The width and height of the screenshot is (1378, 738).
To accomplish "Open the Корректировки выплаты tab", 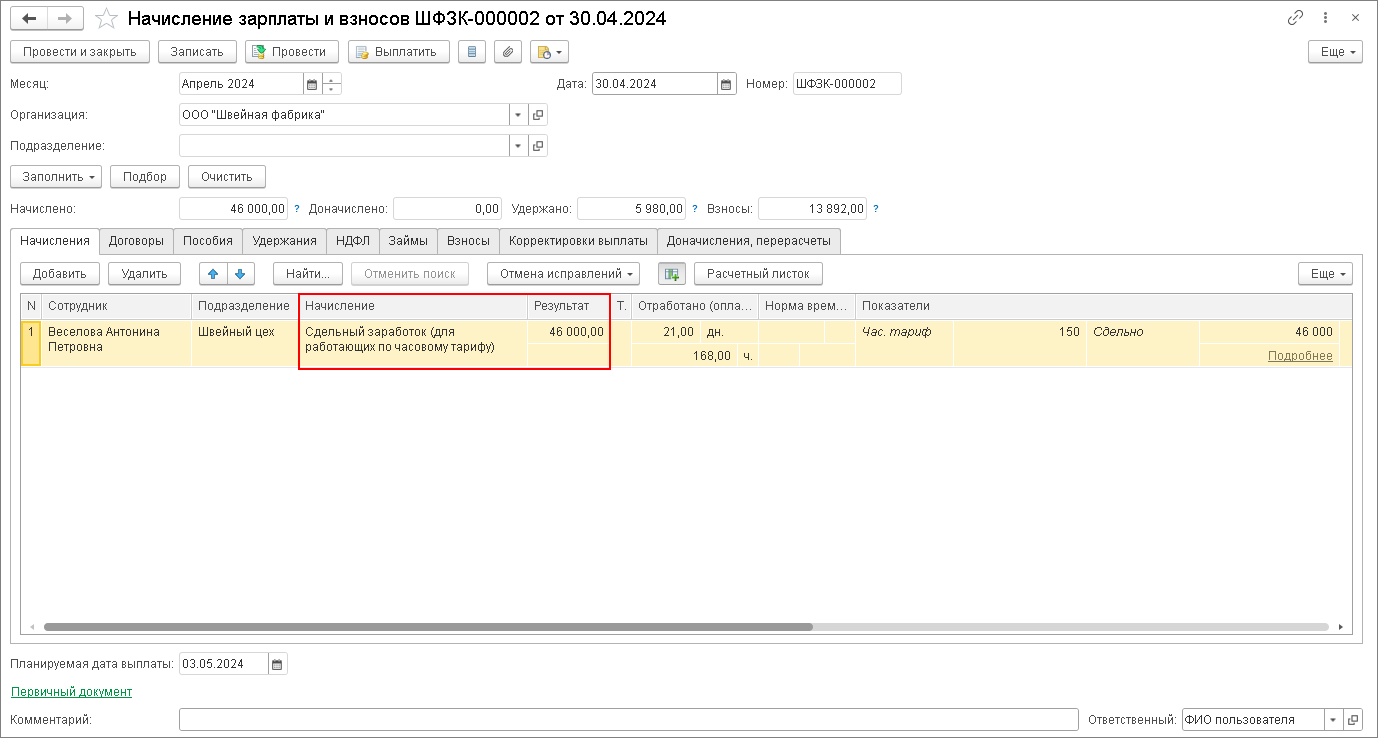I will coord(578,240).
